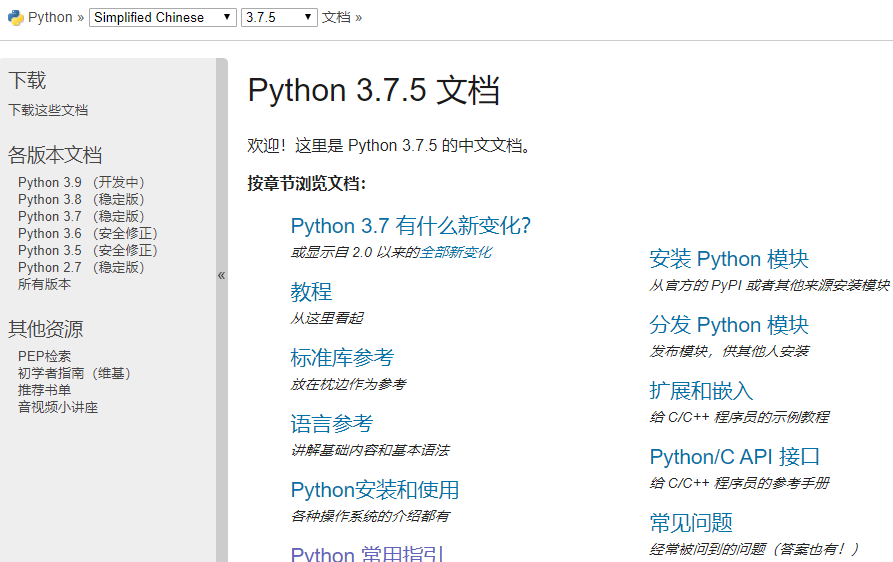Open the 3.7.5 version dropdown

(279, 18)
